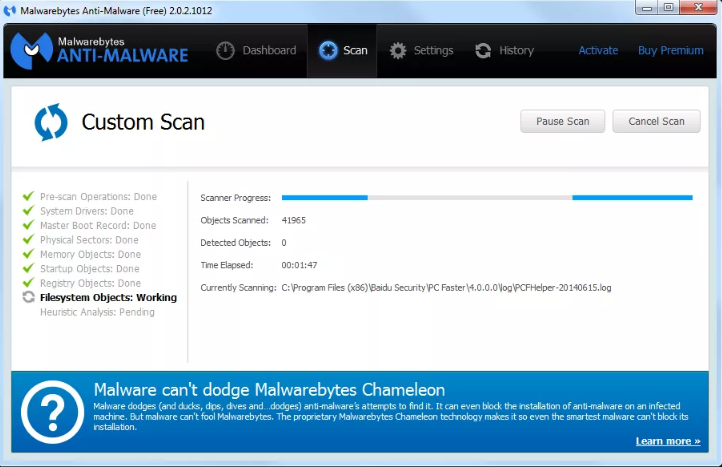The width and height of the screenshot is (722, 467).
Task: Click the 'Time Elapsed:' label
Action: pos(227,265)
